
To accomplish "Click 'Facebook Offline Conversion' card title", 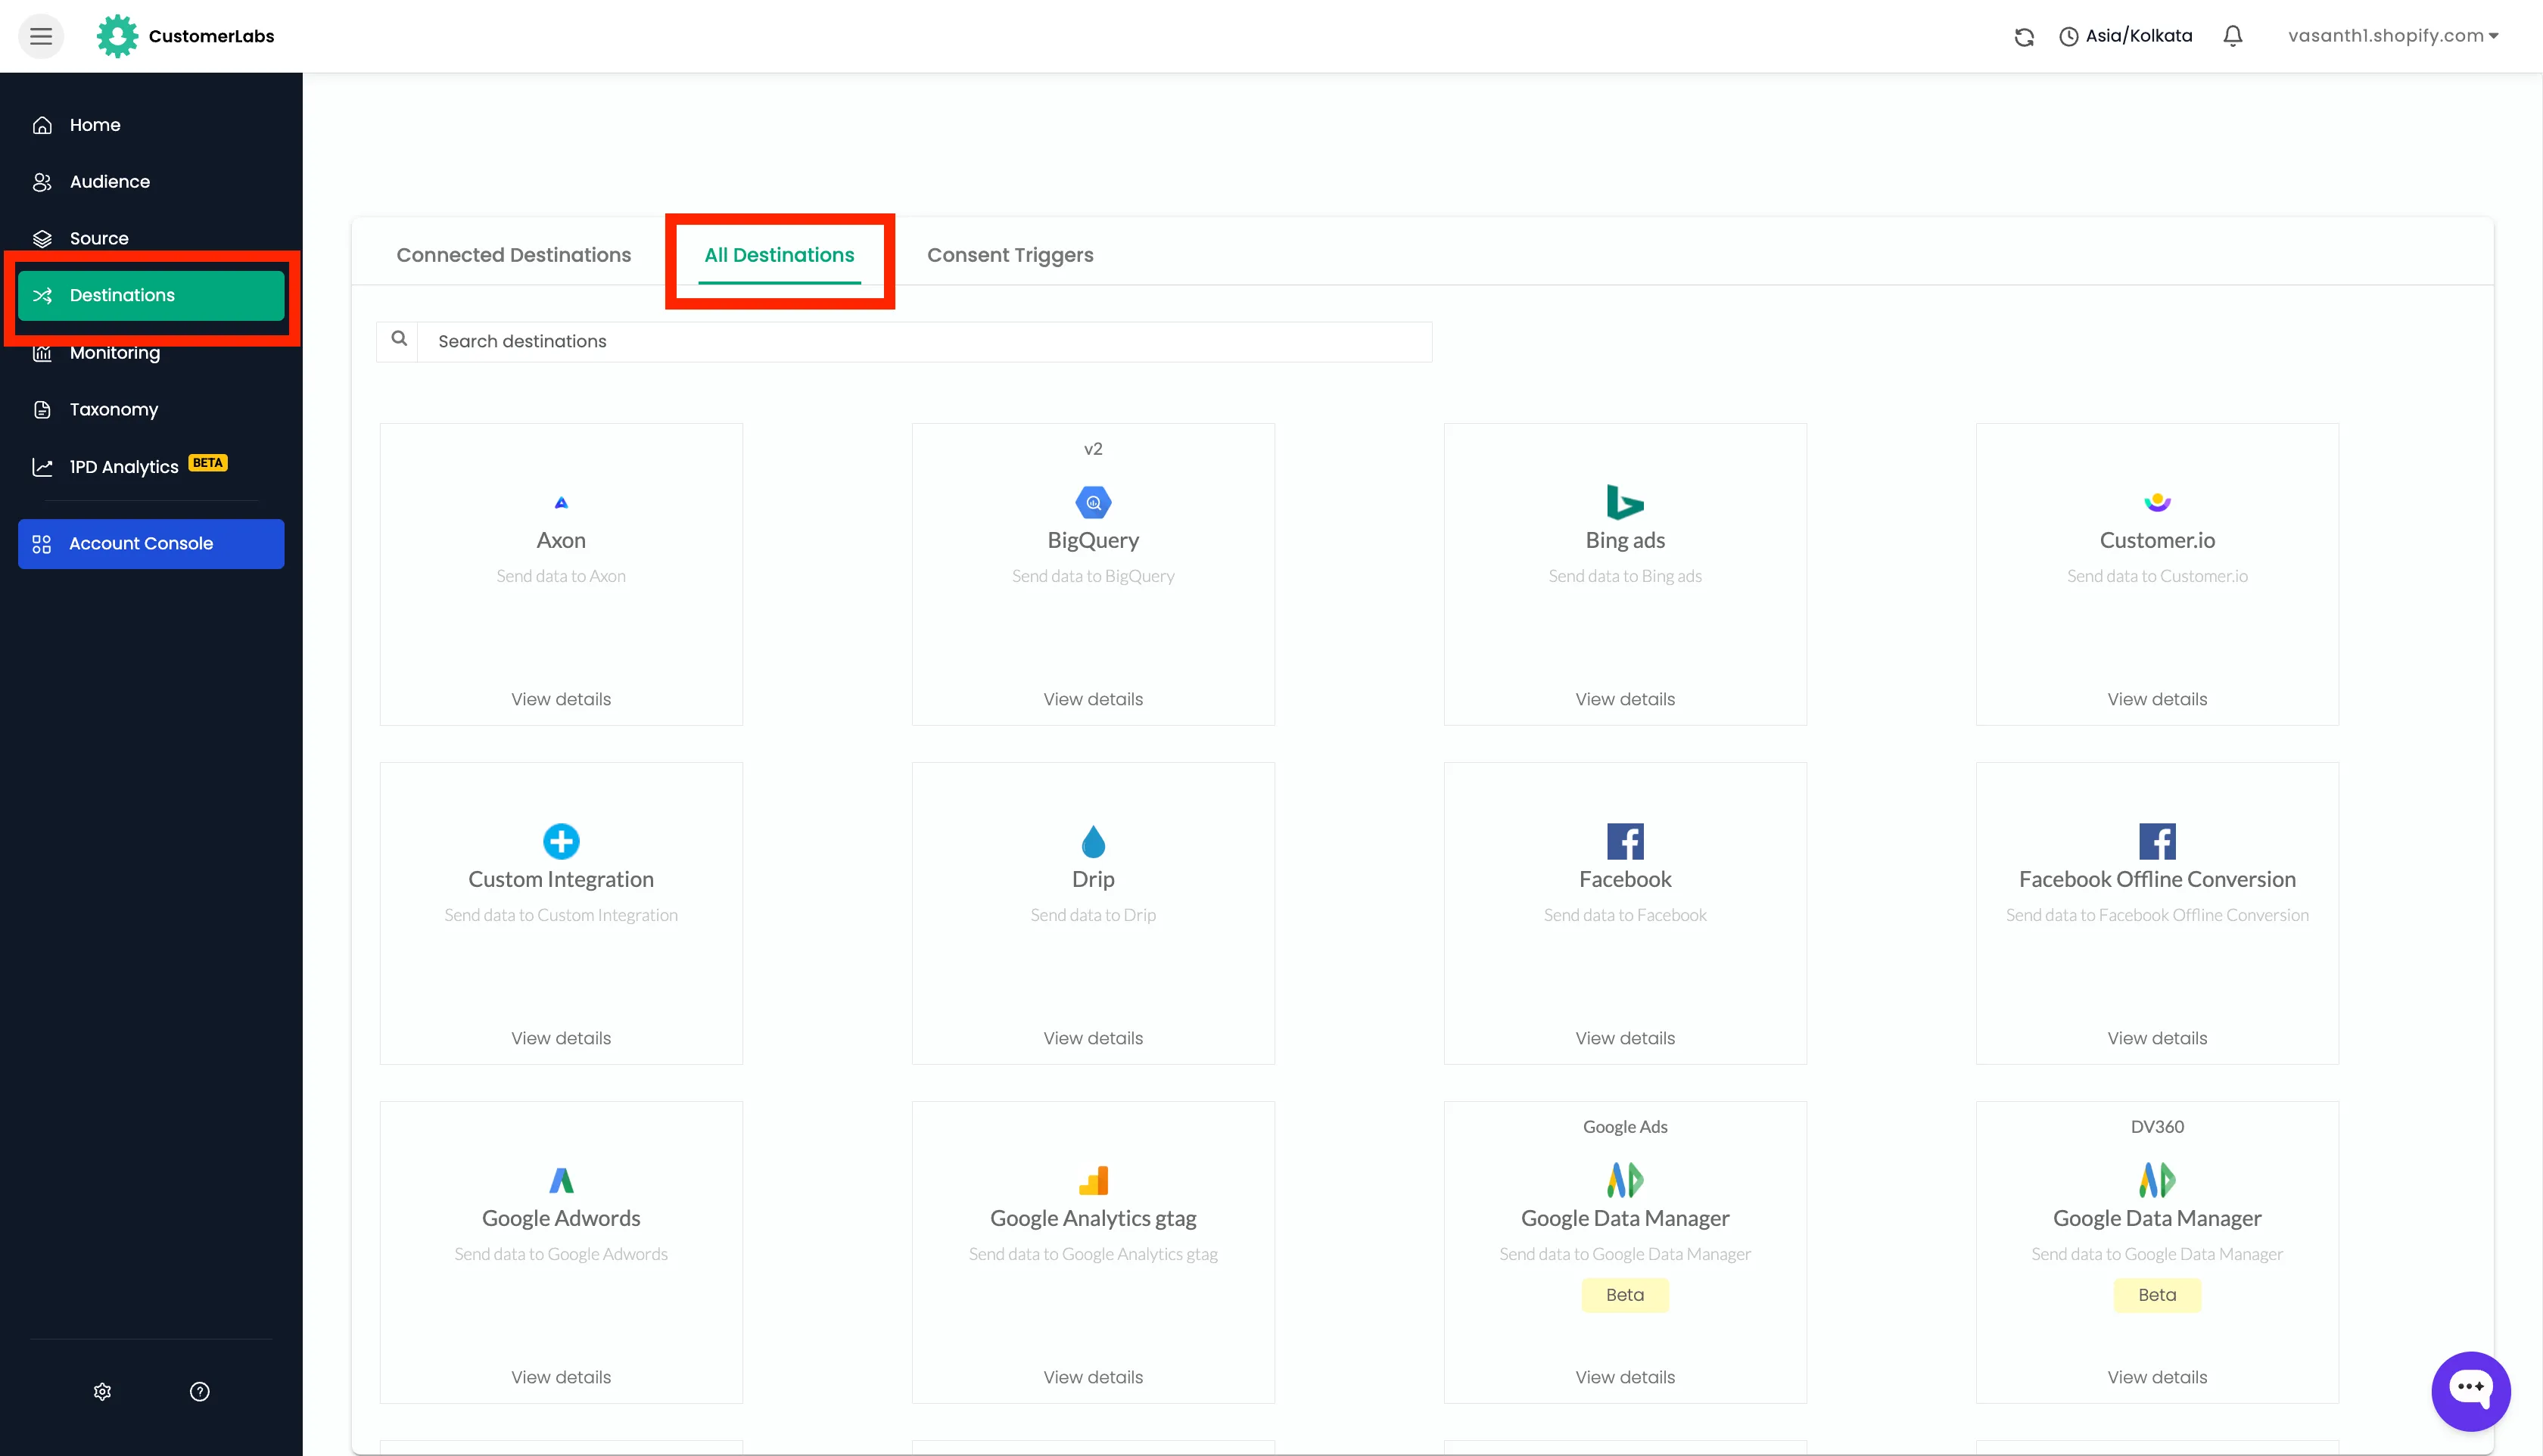I will coord(2157,879).
